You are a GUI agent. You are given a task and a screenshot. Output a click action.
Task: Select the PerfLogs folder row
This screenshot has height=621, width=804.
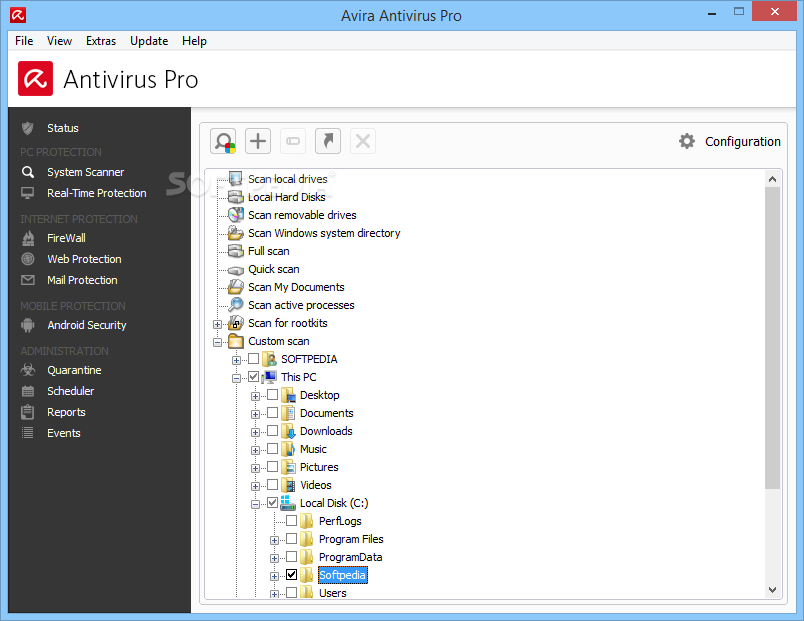tap(340, 521)
